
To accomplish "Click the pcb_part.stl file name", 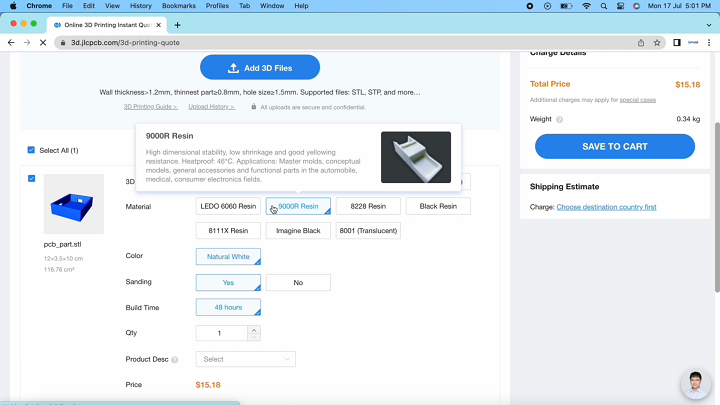I will [x=62, y=244].
